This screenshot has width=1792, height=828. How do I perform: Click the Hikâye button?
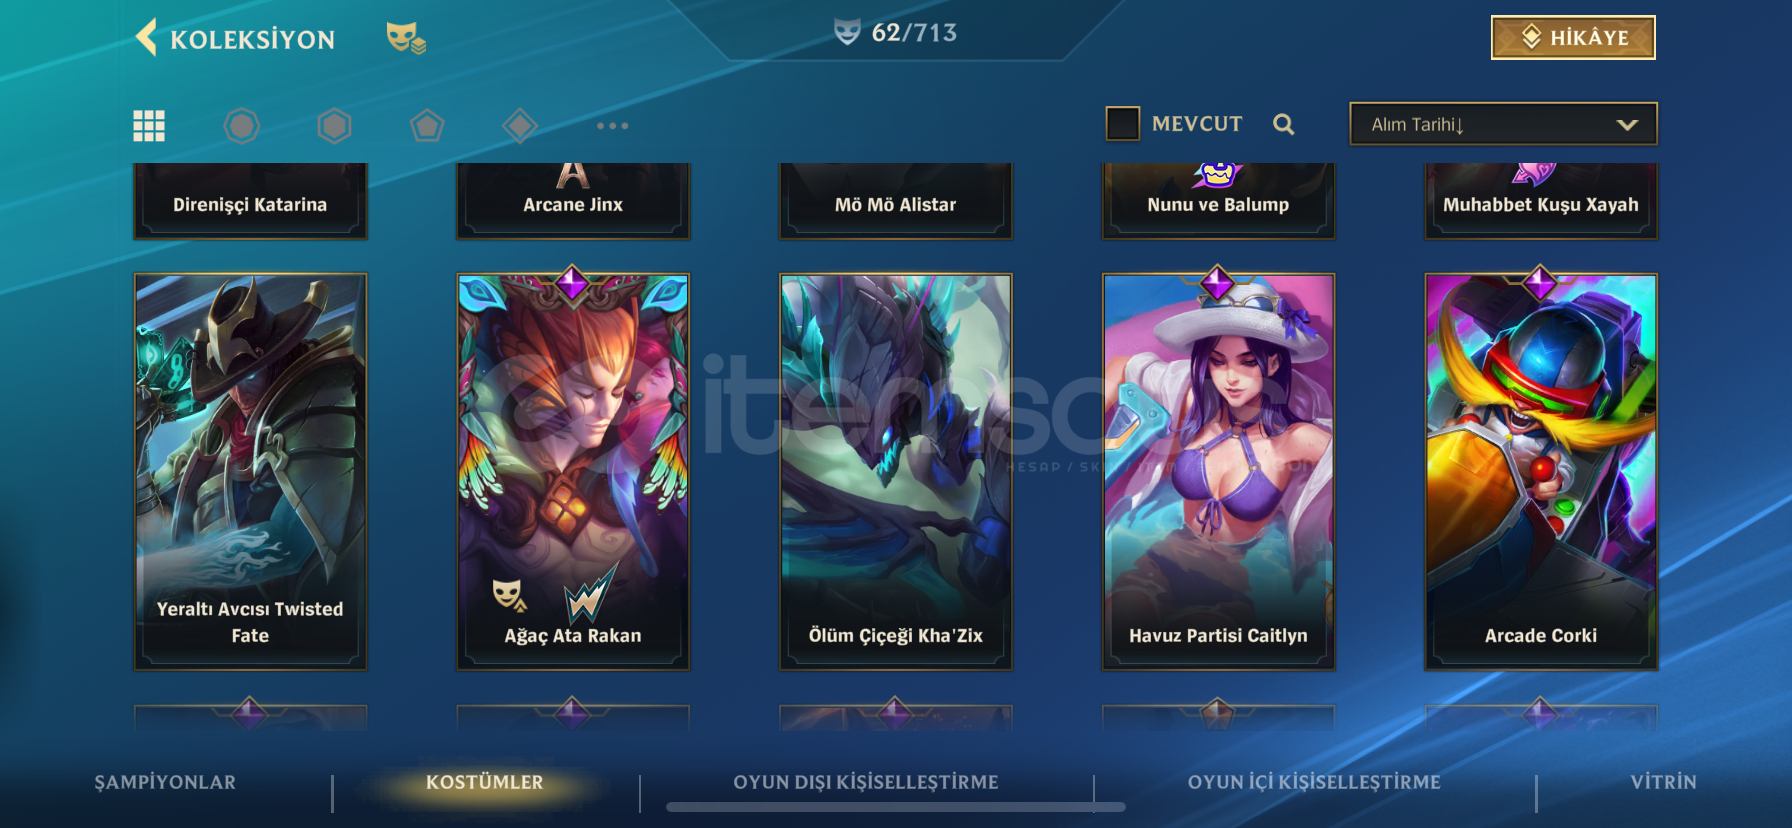pyautogui.click(x=1573, y=38)
